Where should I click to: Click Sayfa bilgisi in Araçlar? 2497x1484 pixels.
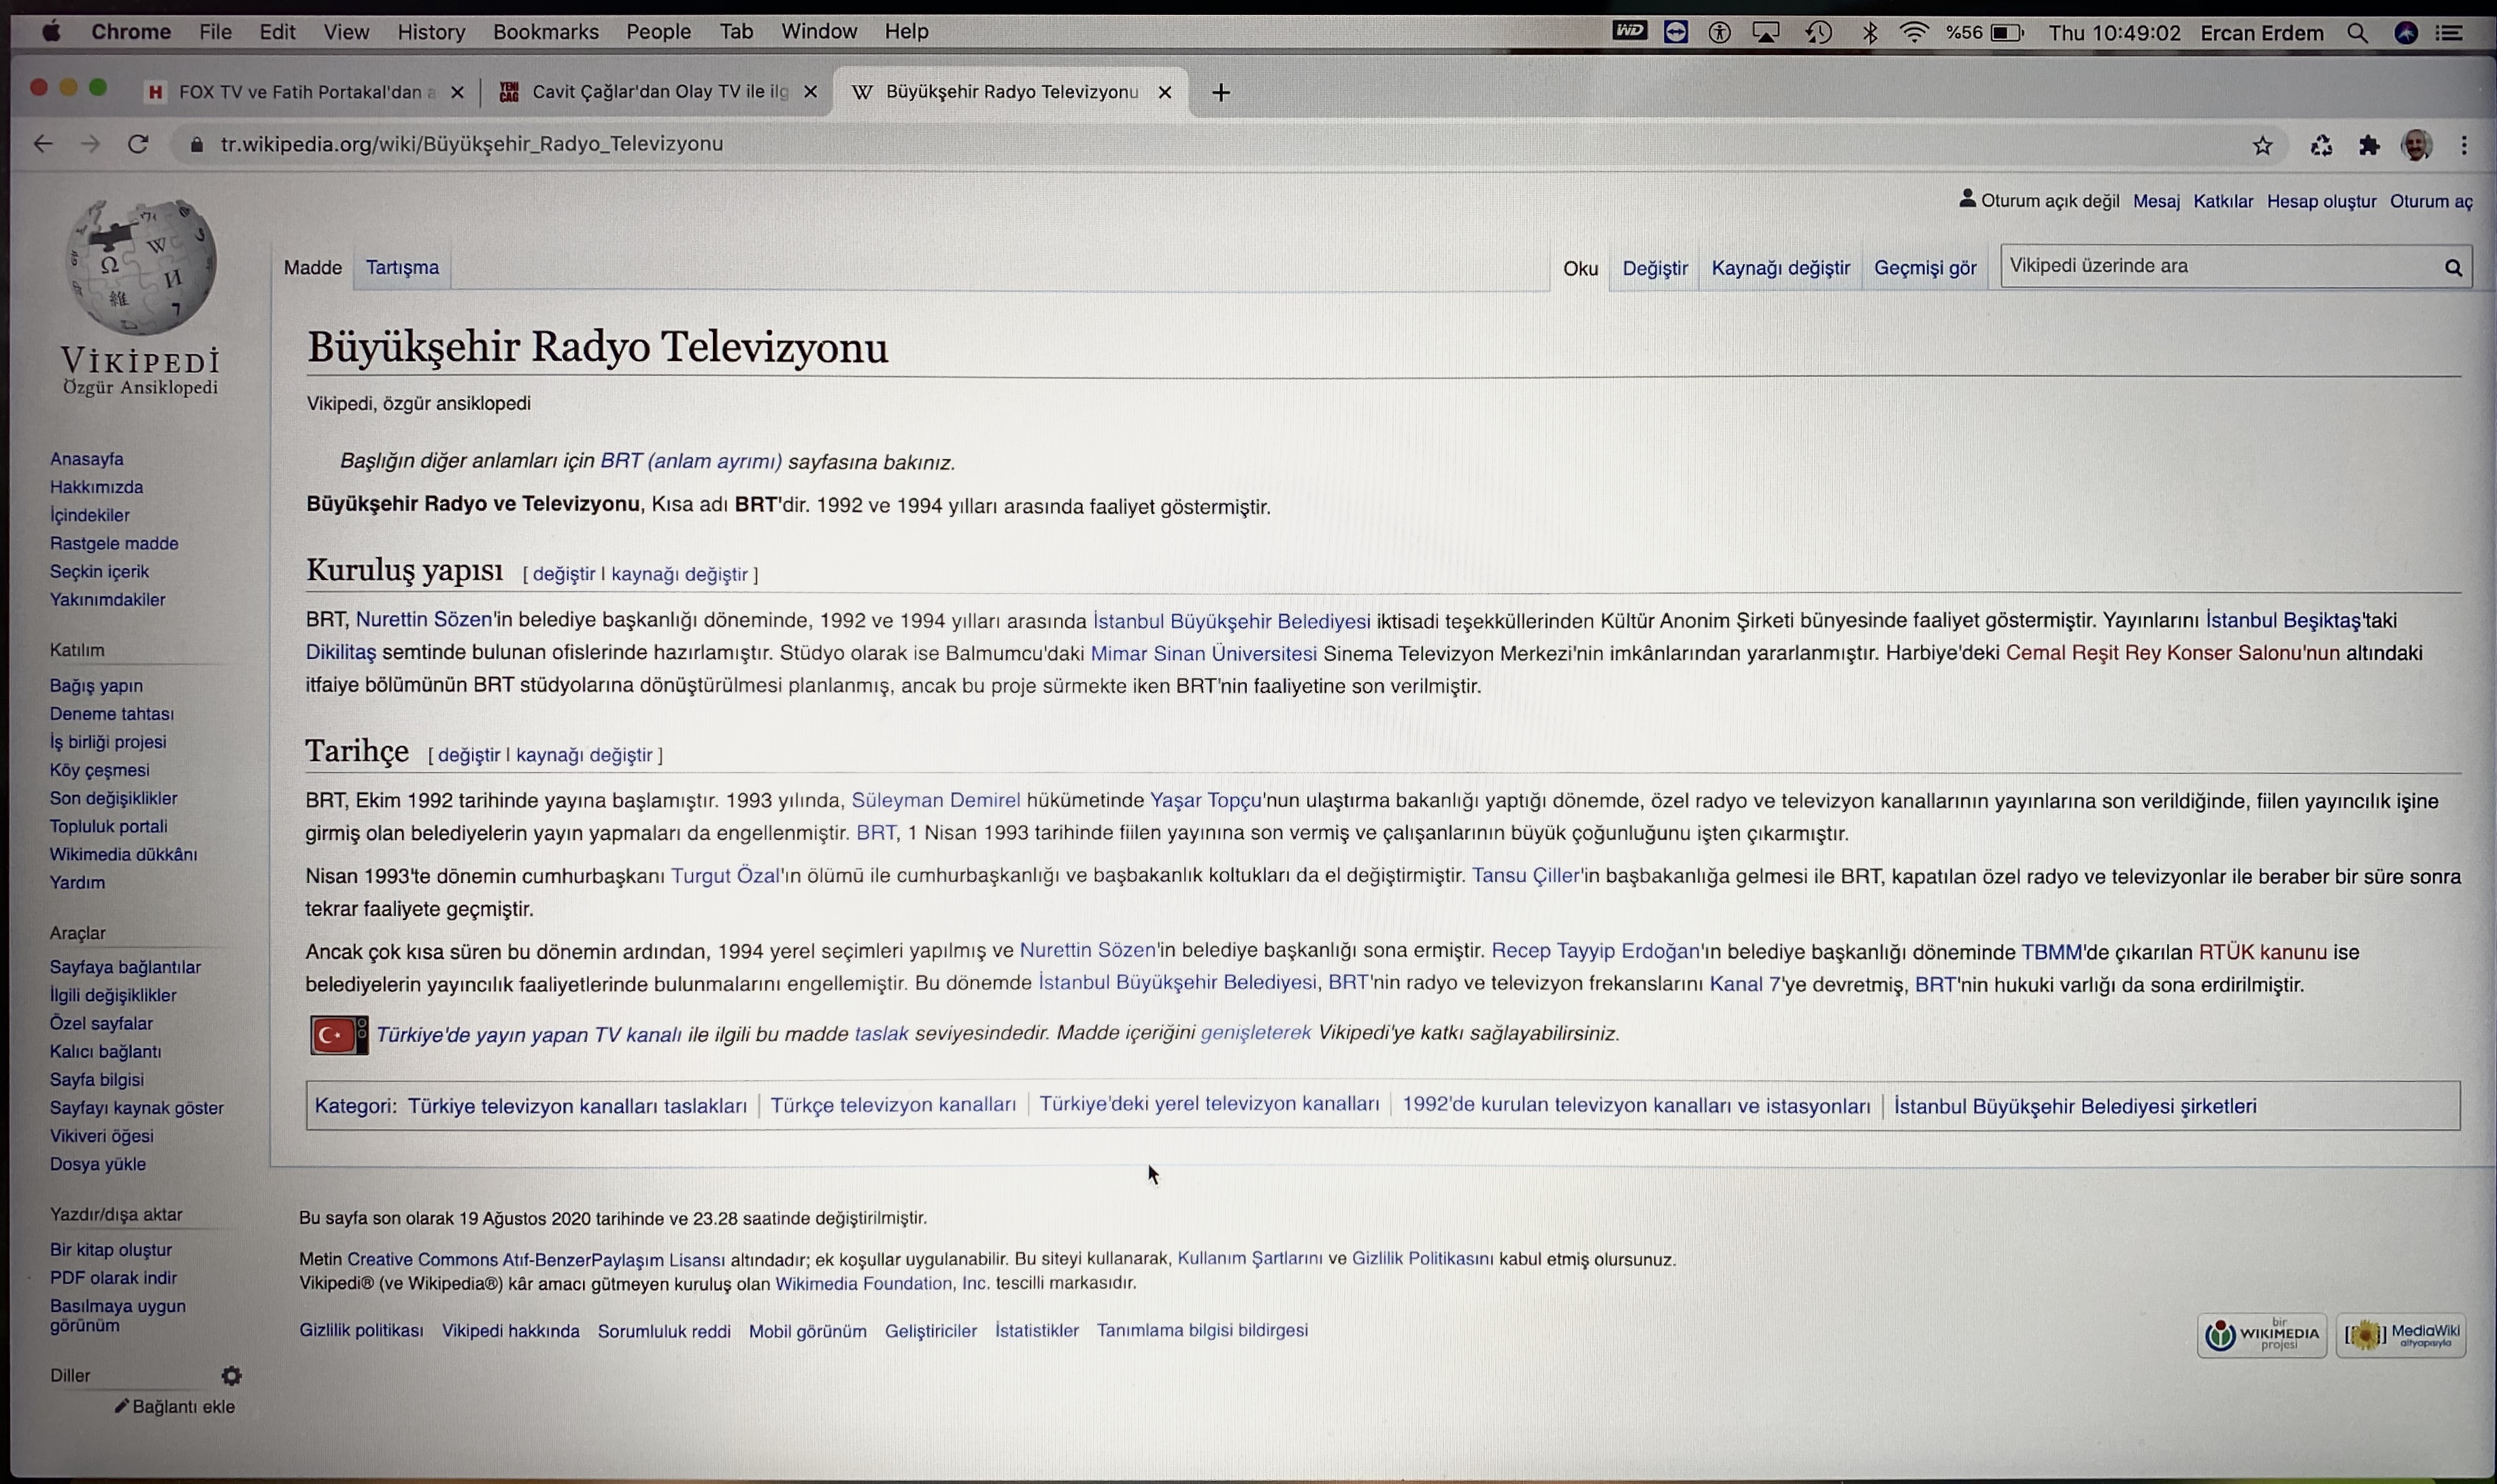tap(97, 1080)
